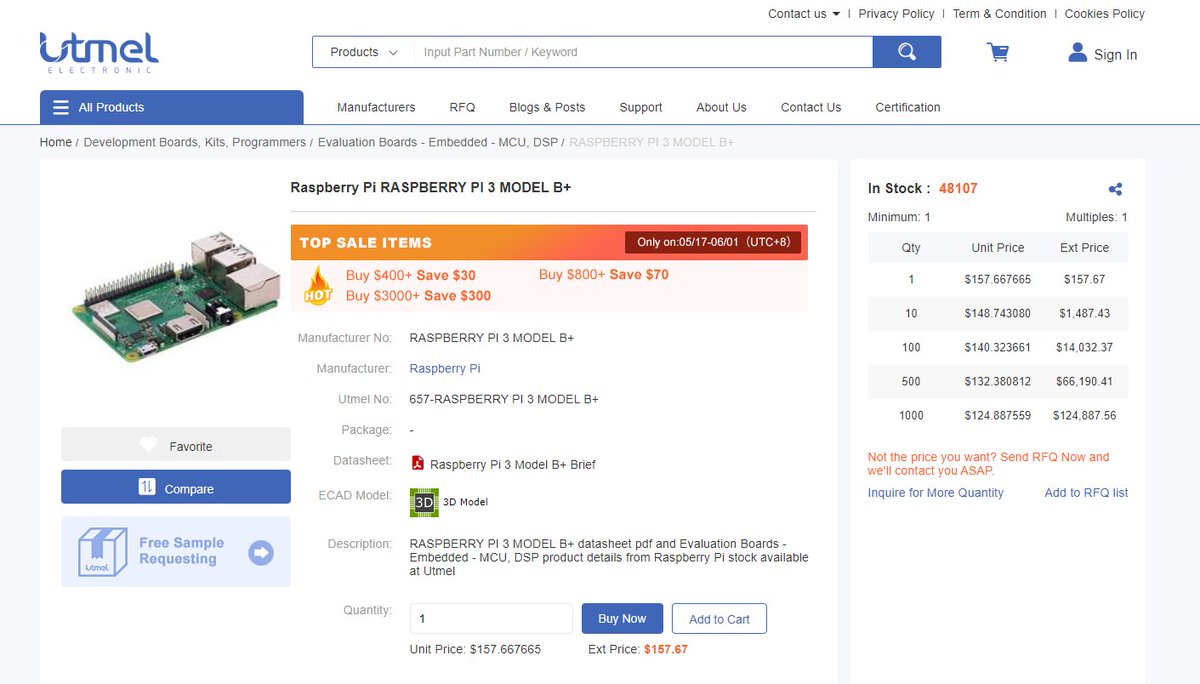Screen dimensions: 1200x684
Task: Click the user profile icon beside Sign In
Action: pos(1077,52)
